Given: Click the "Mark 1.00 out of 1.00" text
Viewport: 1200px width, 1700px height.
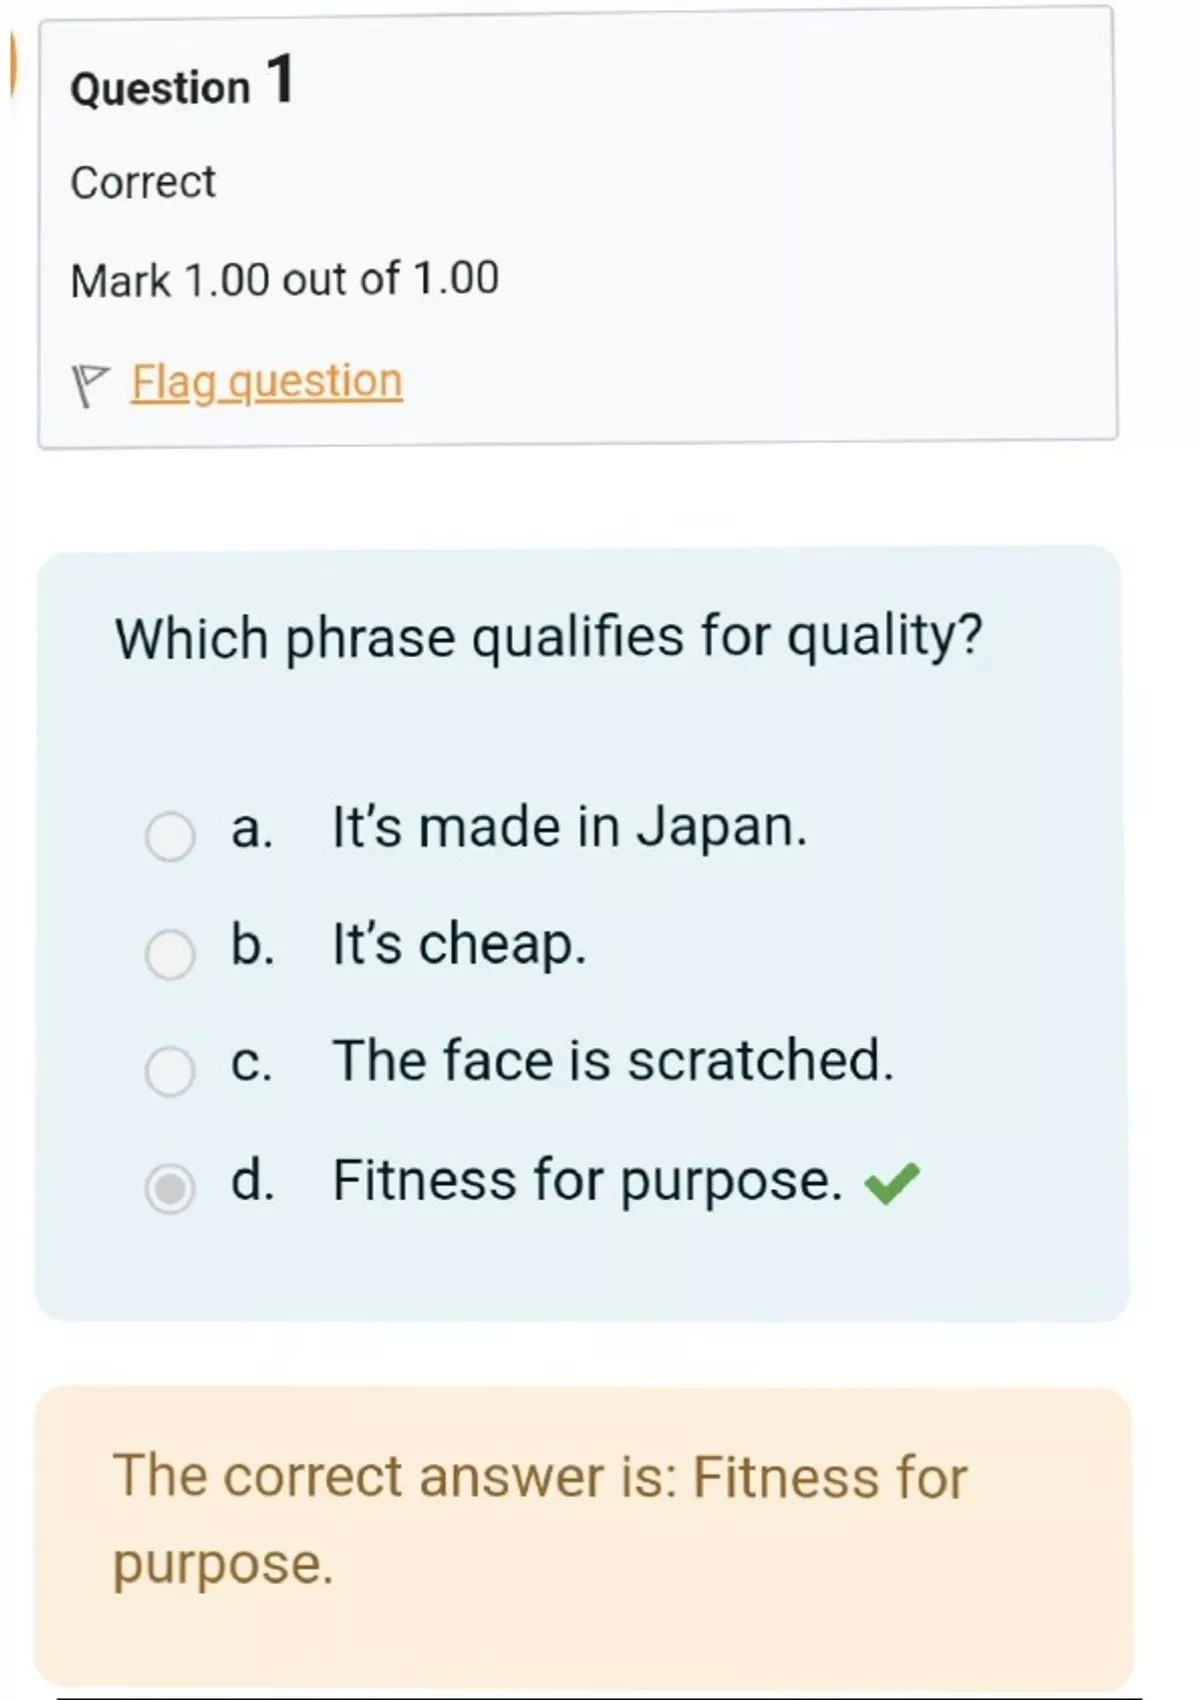Looking at the screenshot, I should tap(284, 279).
